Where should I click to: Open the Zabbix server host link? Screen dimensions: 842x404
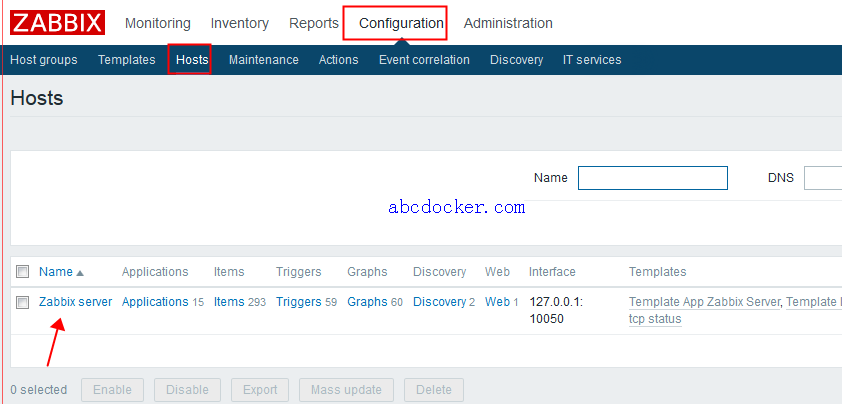pos(76,302)
